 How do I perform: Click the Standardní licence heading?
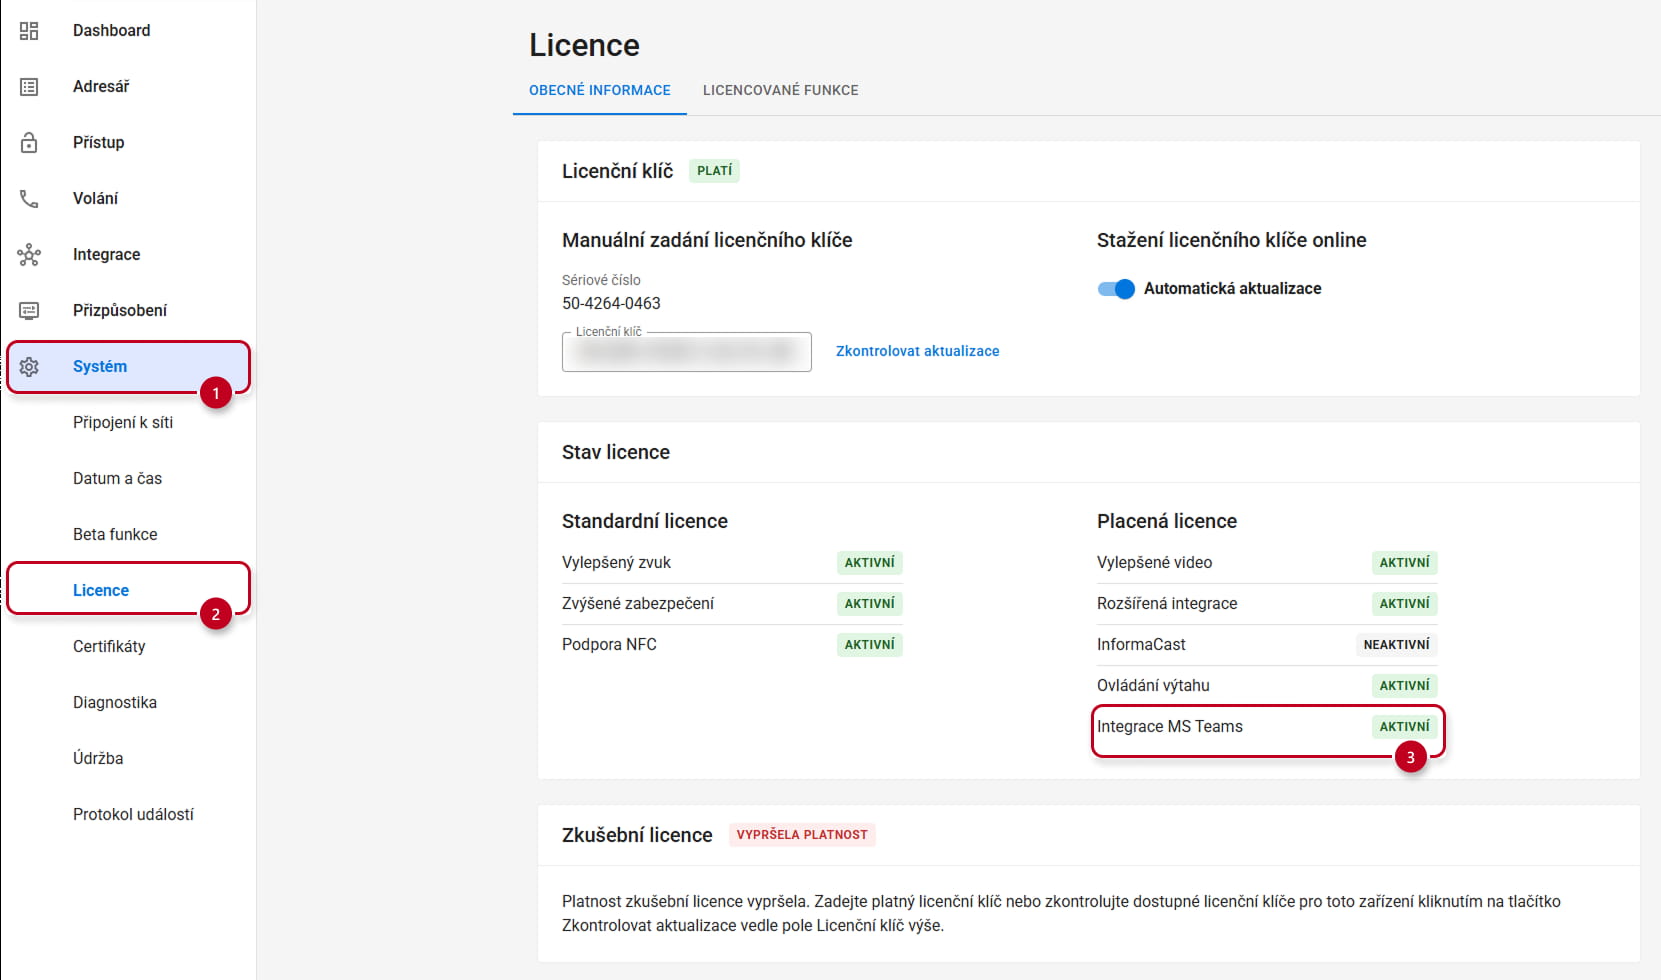click(645, 521)
